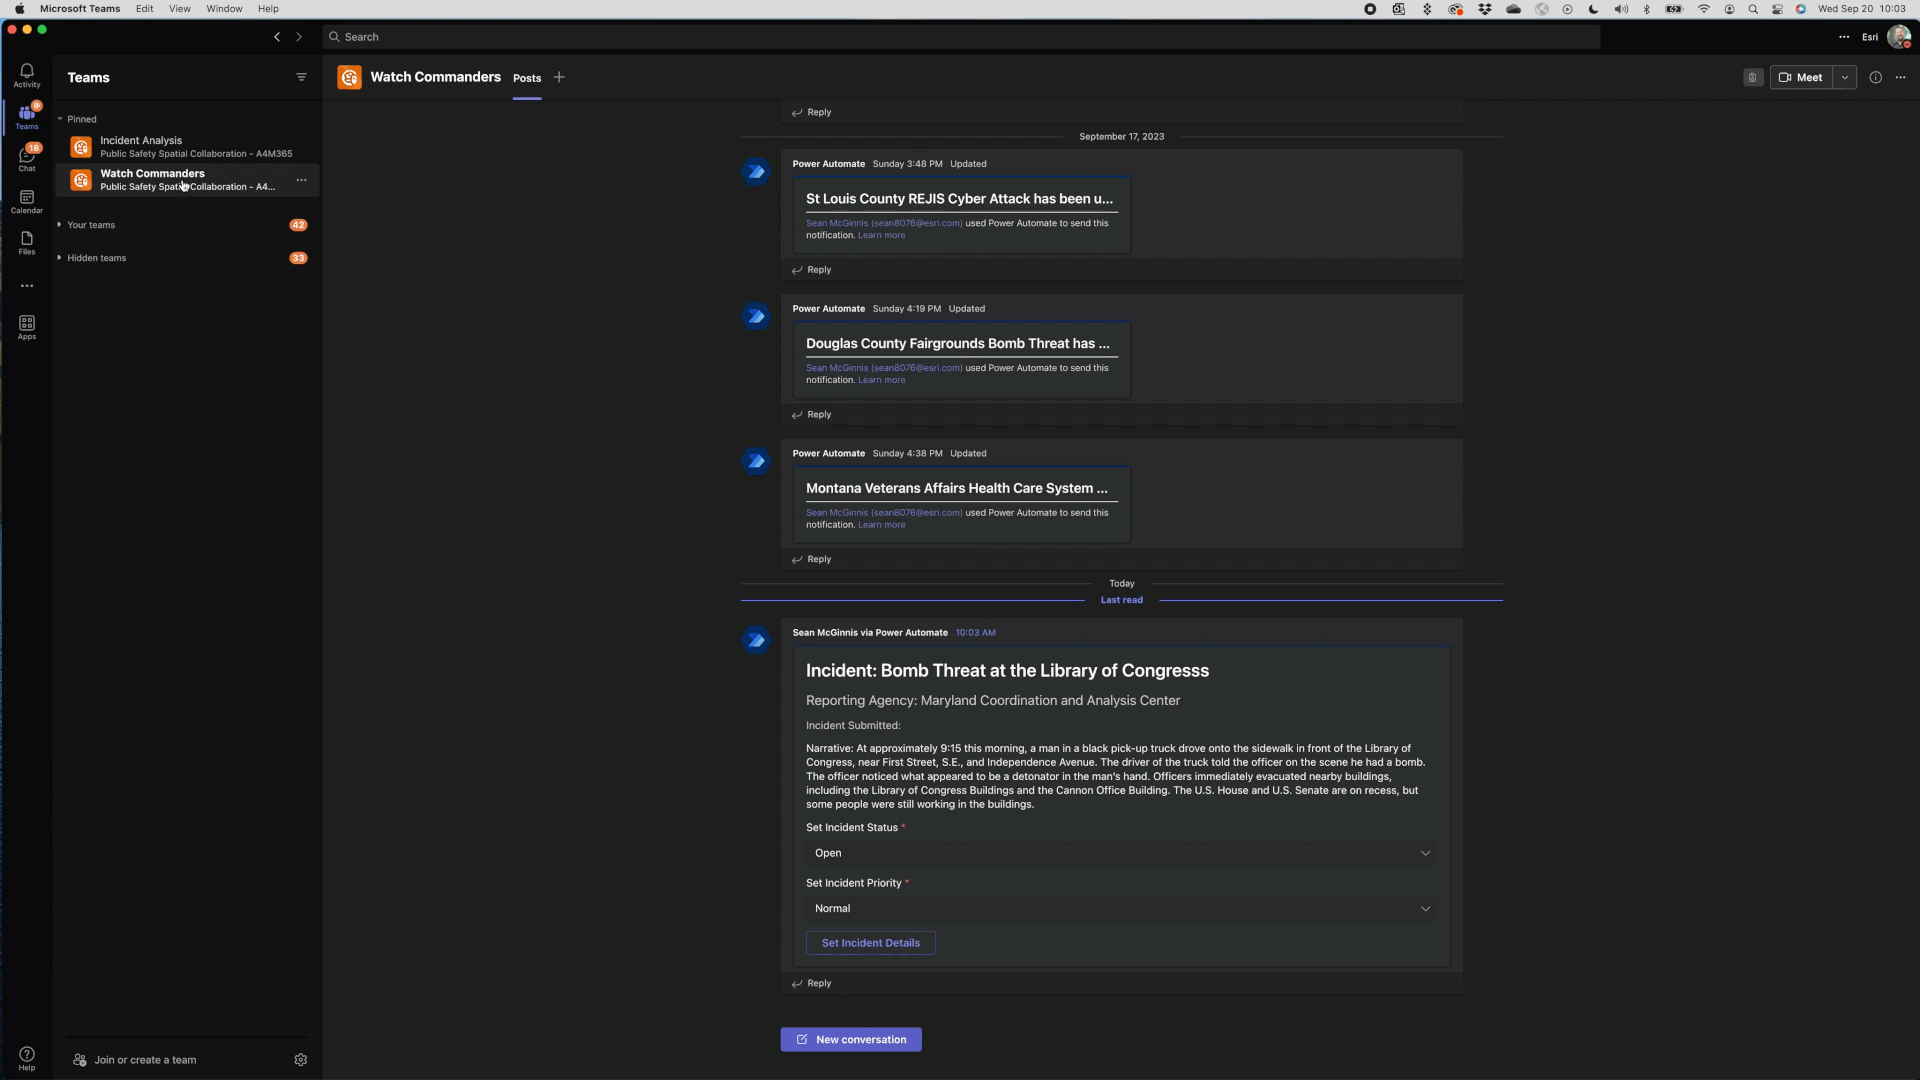The height and width of the screenshot is (1080, 1920).
Task: Open the Apps sidebar icon
Action: (27, 327)
